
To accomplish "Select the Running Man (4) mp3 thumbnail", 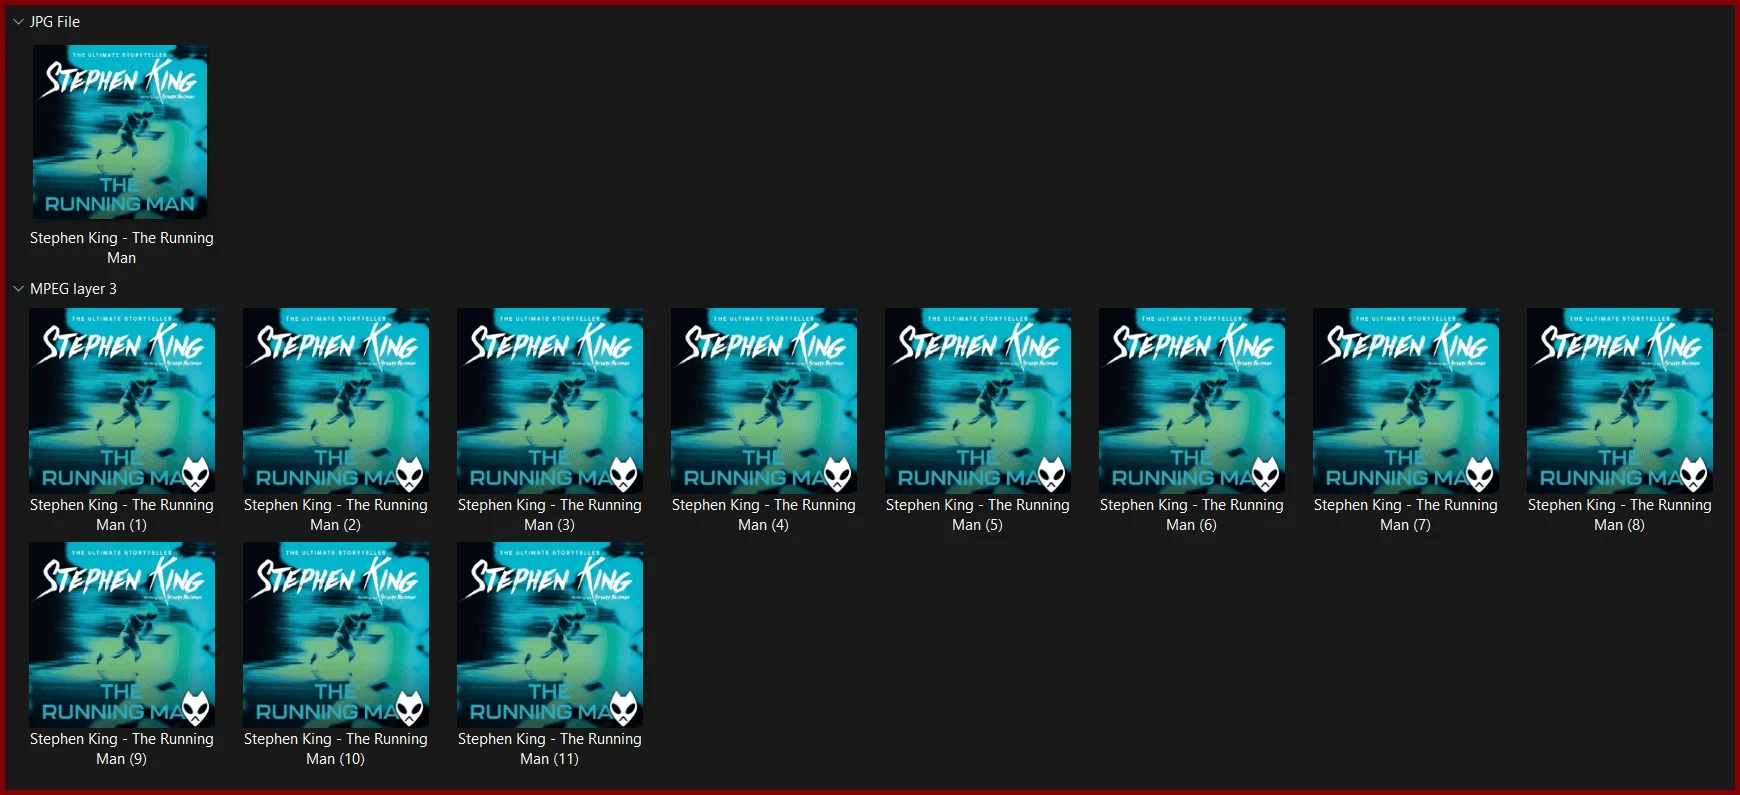I will coord(764,401).
